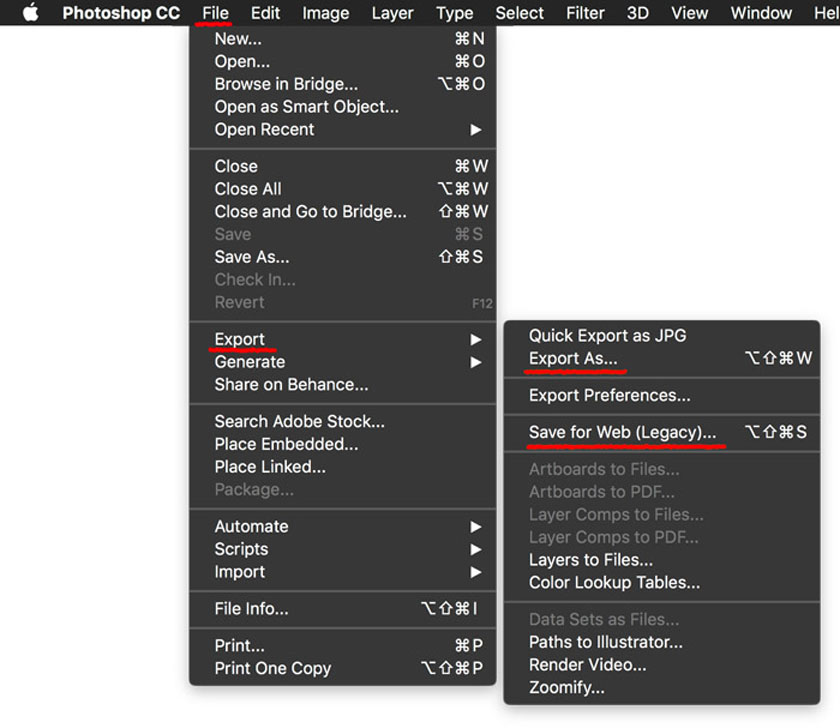Viewport: 840px width, 728px height.
Task: Select Layers to Files...
Action: pyautogui.click(x=662, y=560)
